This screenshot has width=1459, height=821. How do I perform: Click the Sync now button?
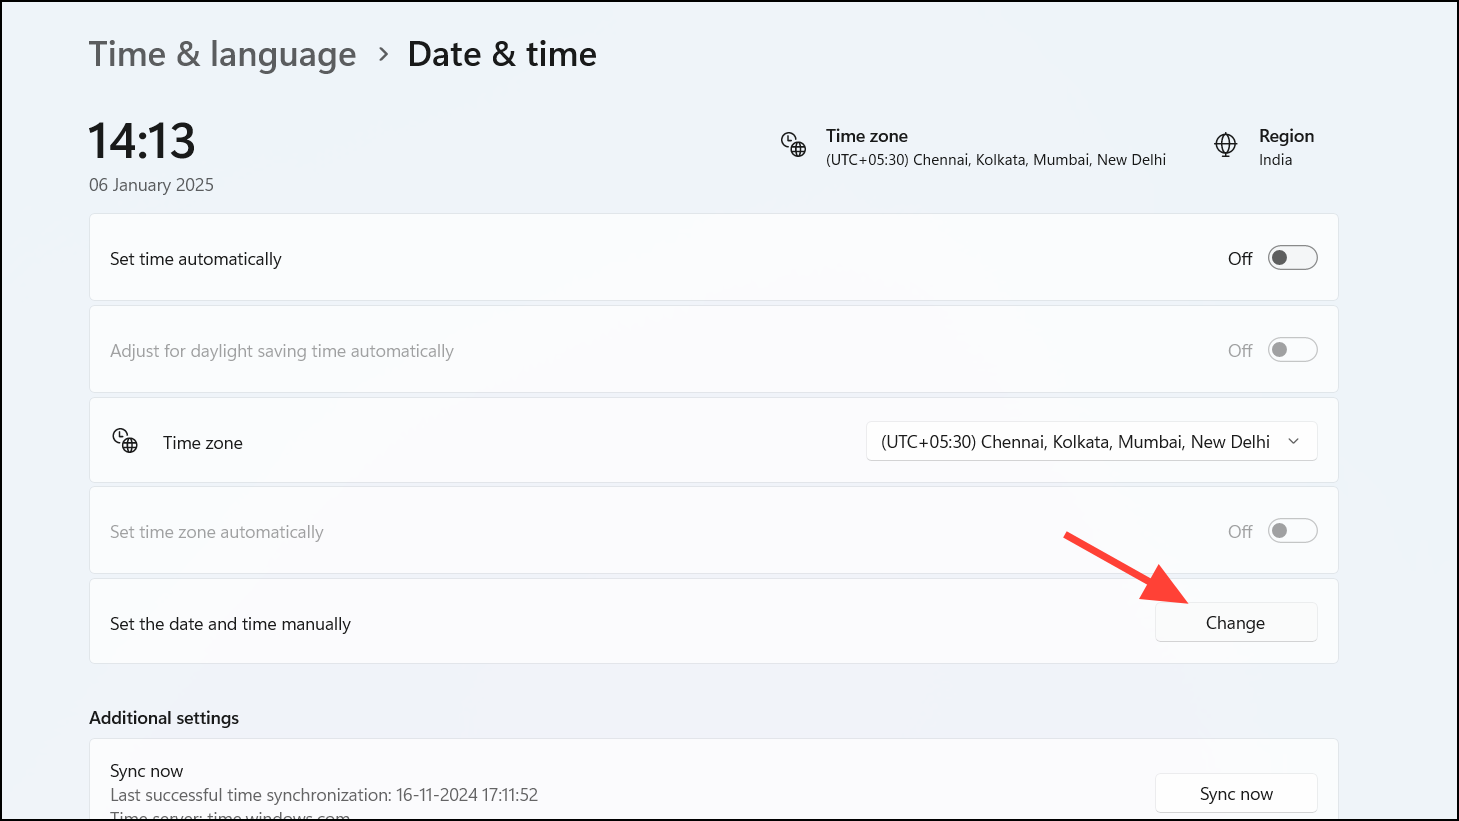coord(1236,793)
